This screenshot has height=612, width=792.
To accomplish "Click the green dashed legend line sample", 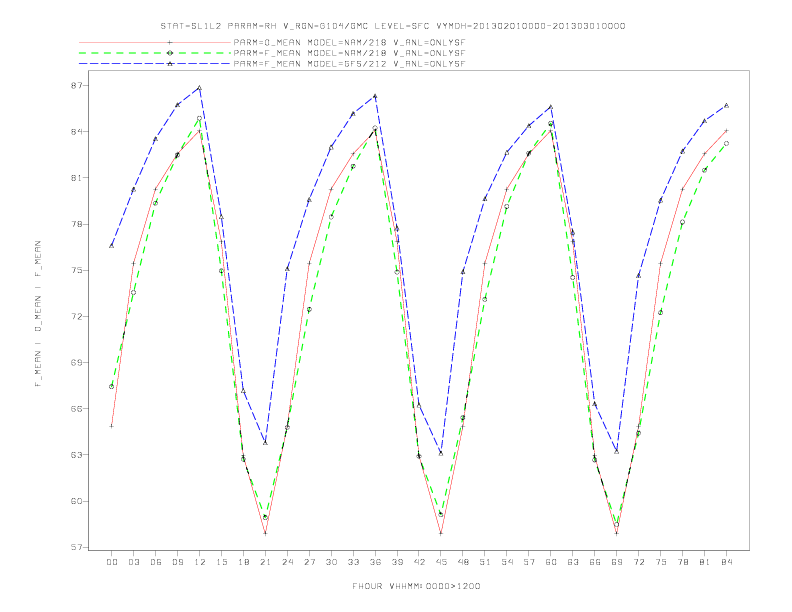I will pyautogui.click(x=155, y=53).
